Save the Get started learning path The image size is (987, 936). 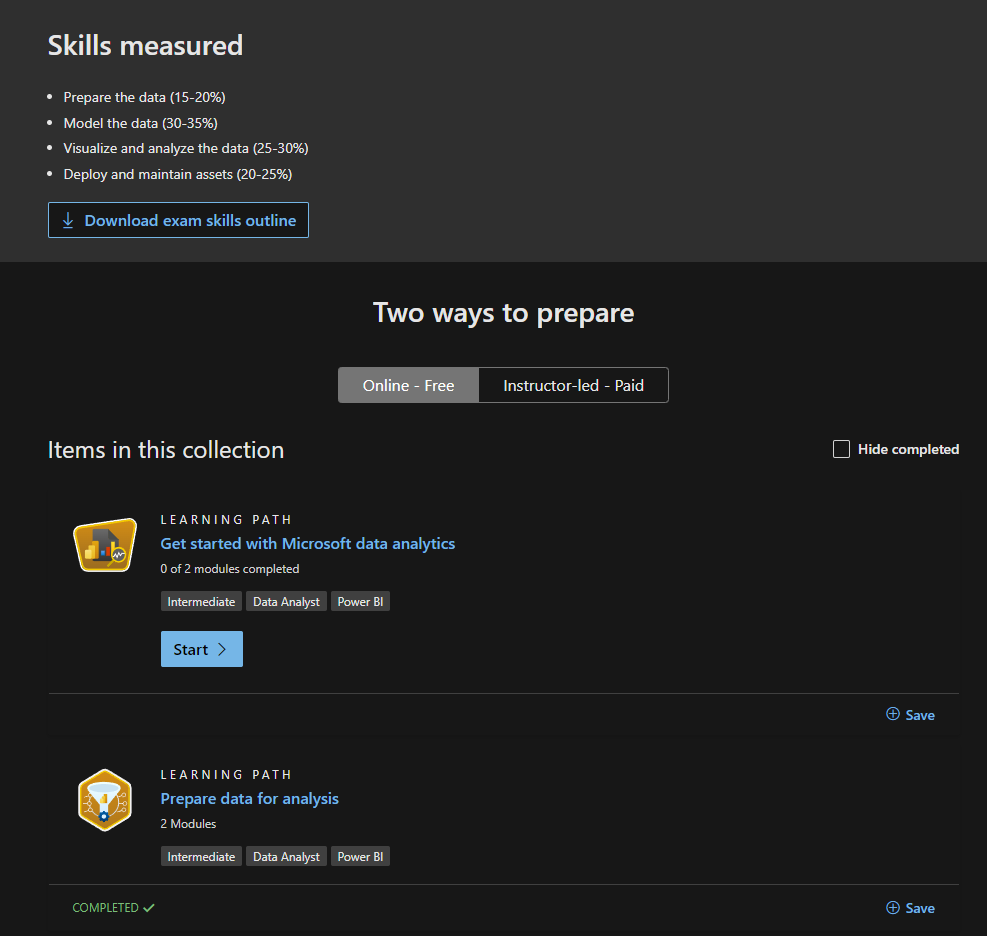pos(910,714)
